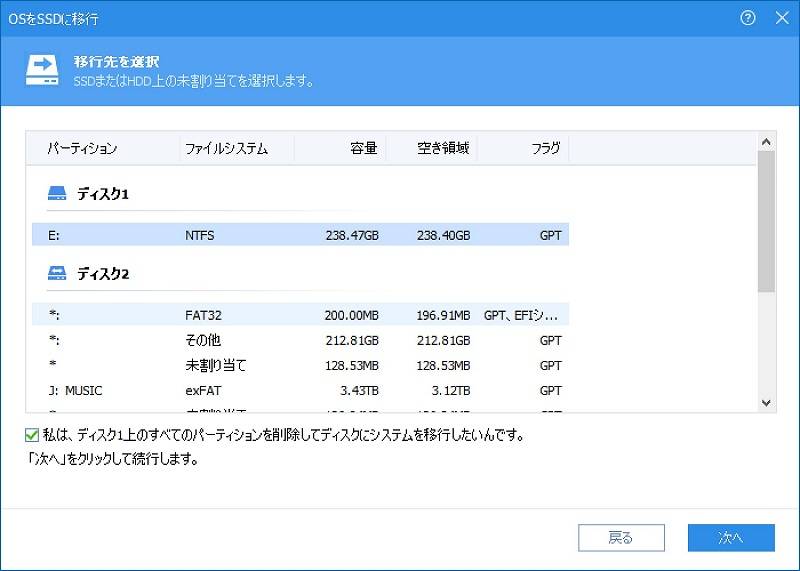Click the ディスク2 drive icon
This screenshot has width=800, height=571.
(57, 274)
